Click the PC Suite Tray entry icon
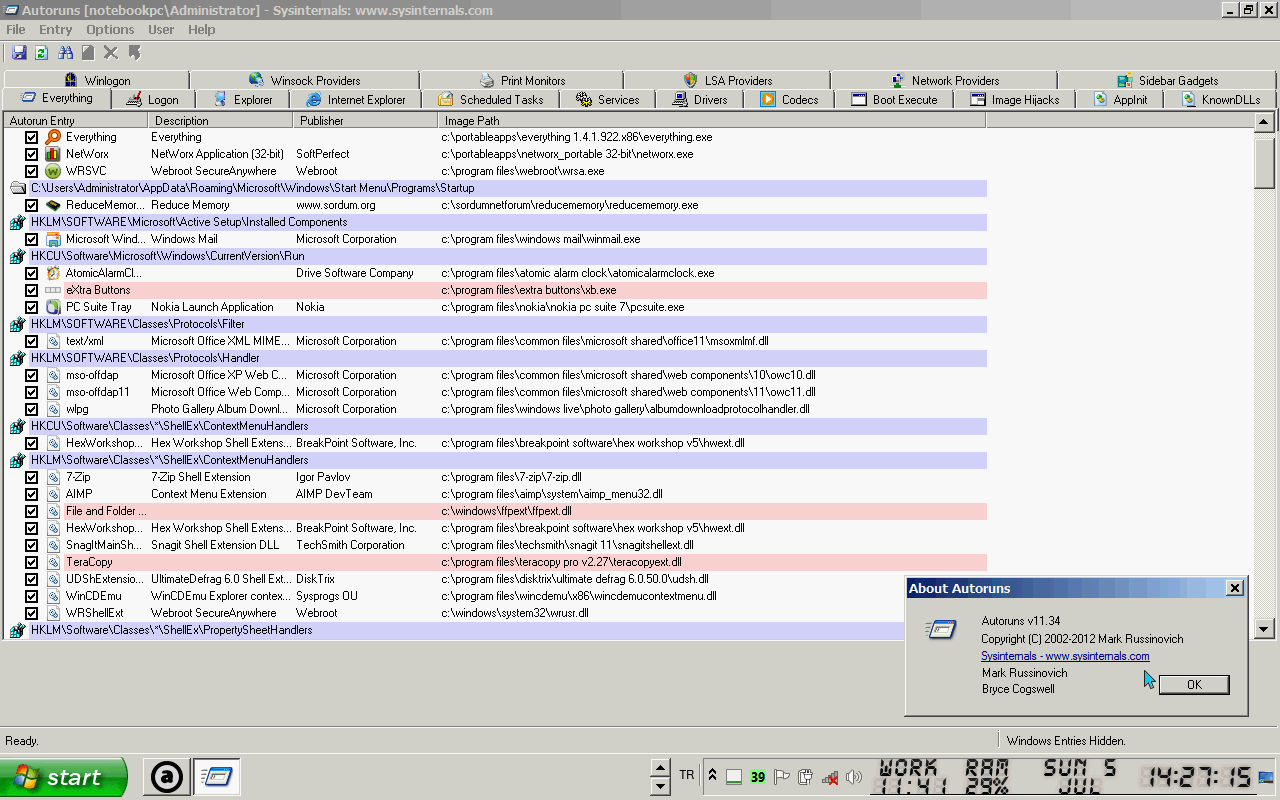The width and height of the screenshot is (1280, 800). click(54, 307)
